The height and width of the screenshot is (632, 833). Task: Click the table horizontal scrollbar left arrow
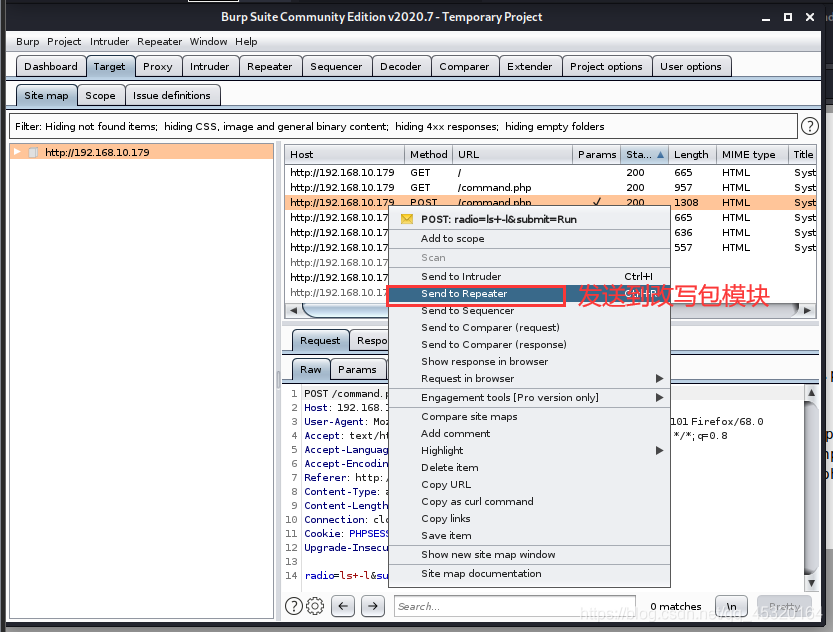click(293, 310)
